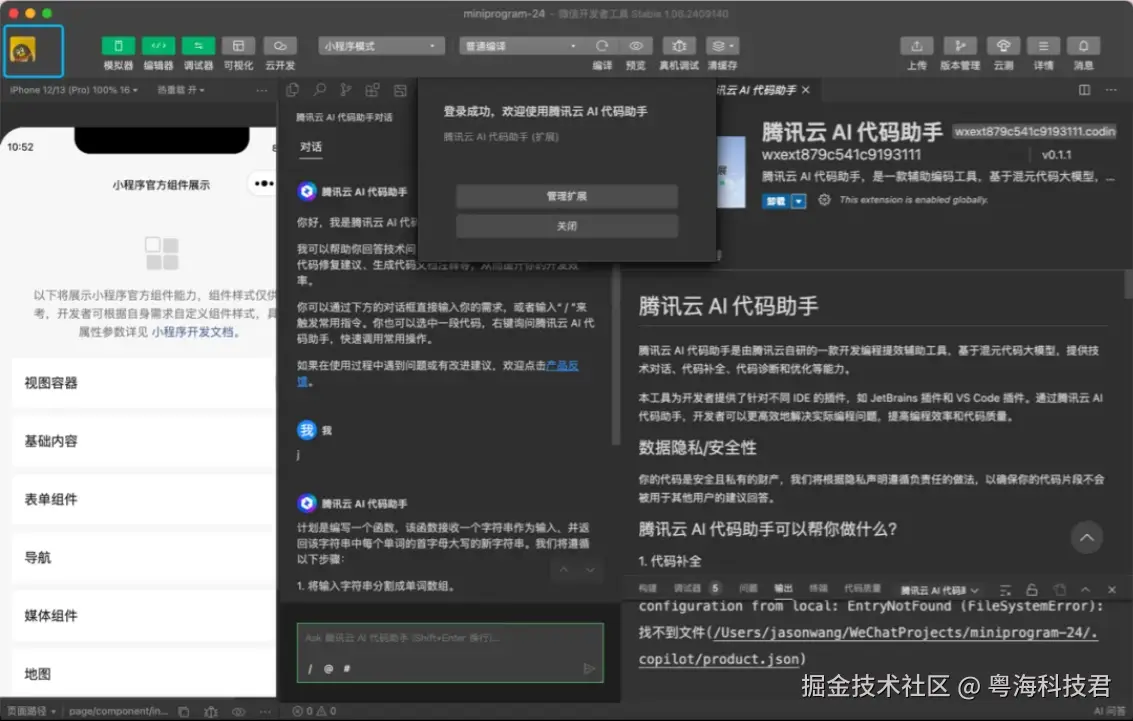This screenshot has height=721, width=1133.
Task: Open the 详情 details panel
Action: (x=1043, y=46)
